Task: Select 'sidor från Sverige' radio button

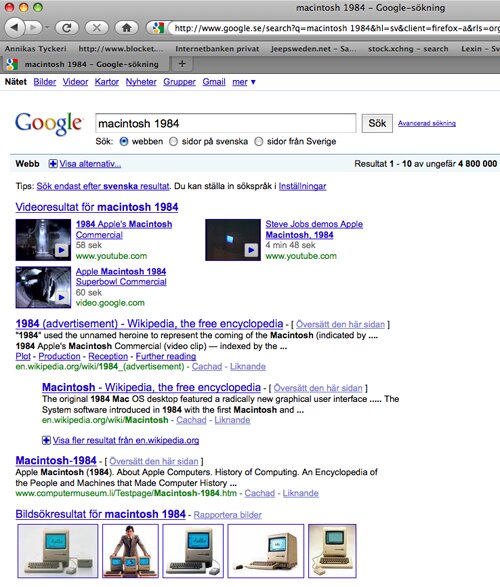Action: pos(259,142)
